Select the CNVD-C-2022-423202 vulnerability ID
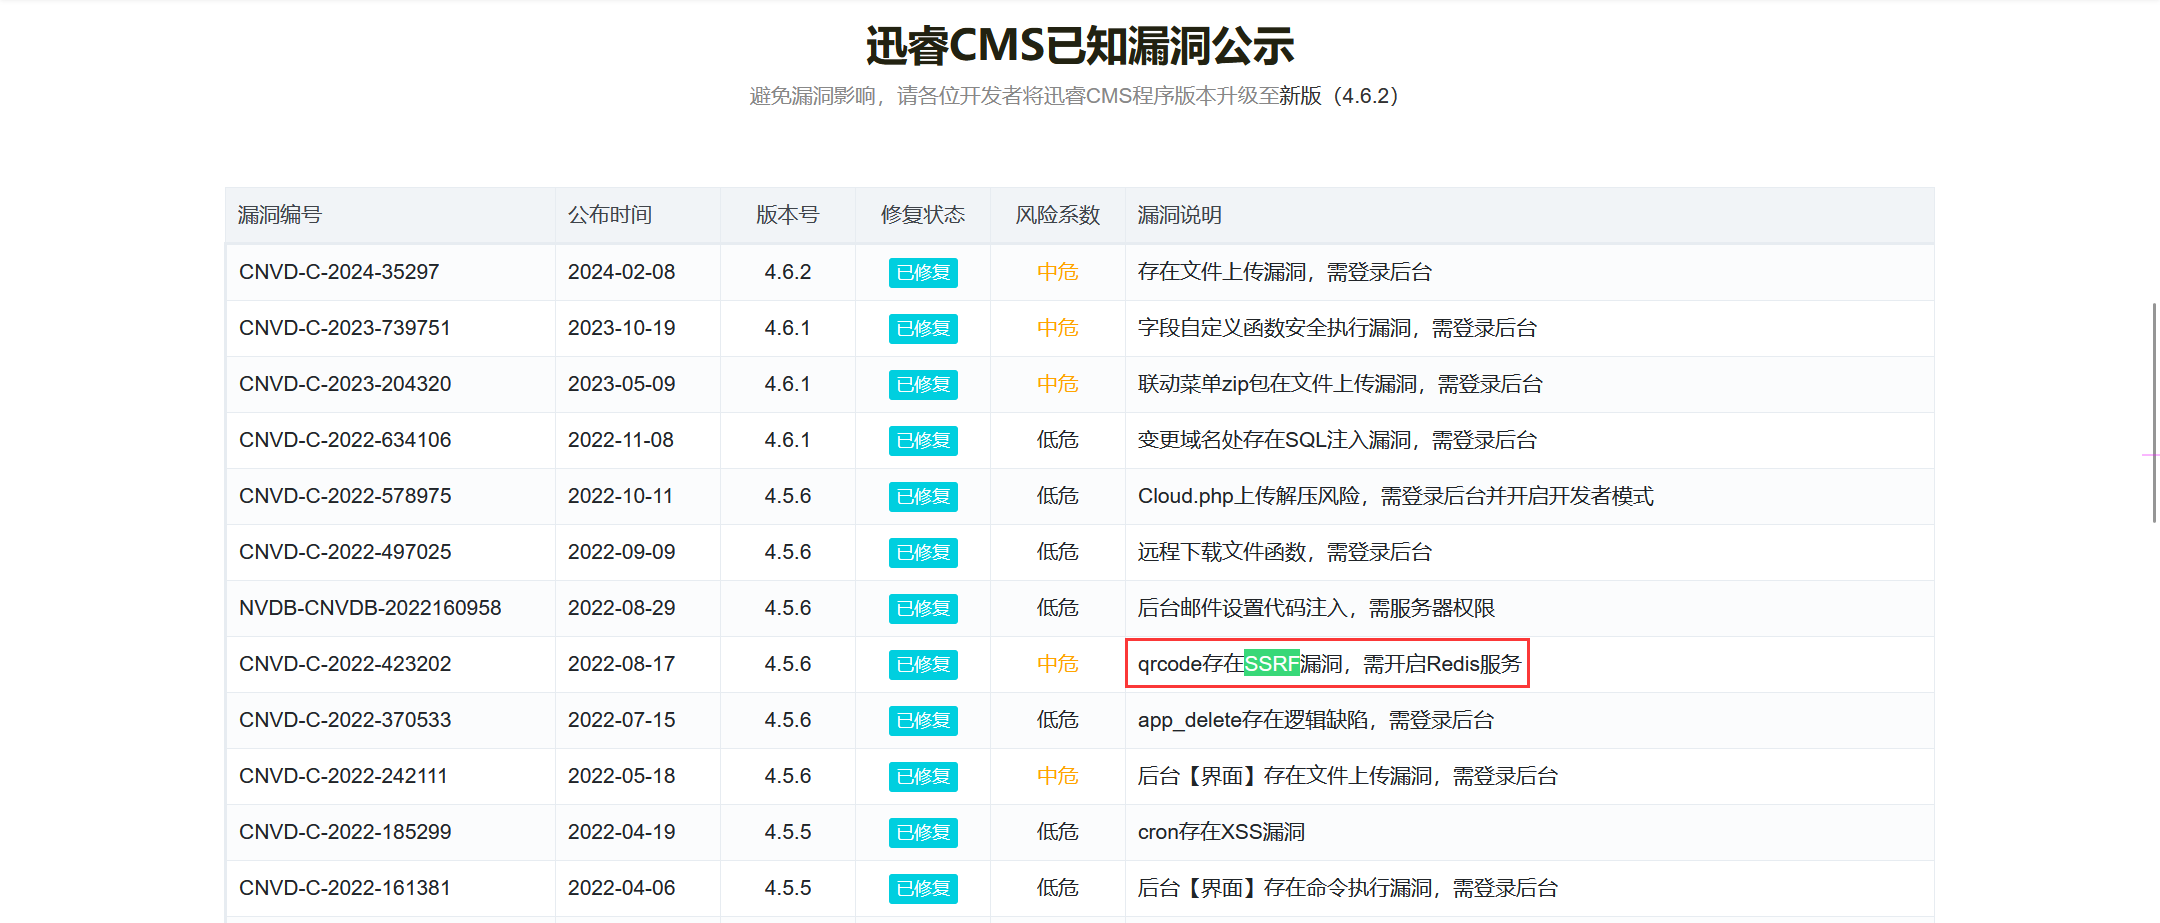This screenshot has height=923, width=2160. pyautogui.click(x=345, y=664)
